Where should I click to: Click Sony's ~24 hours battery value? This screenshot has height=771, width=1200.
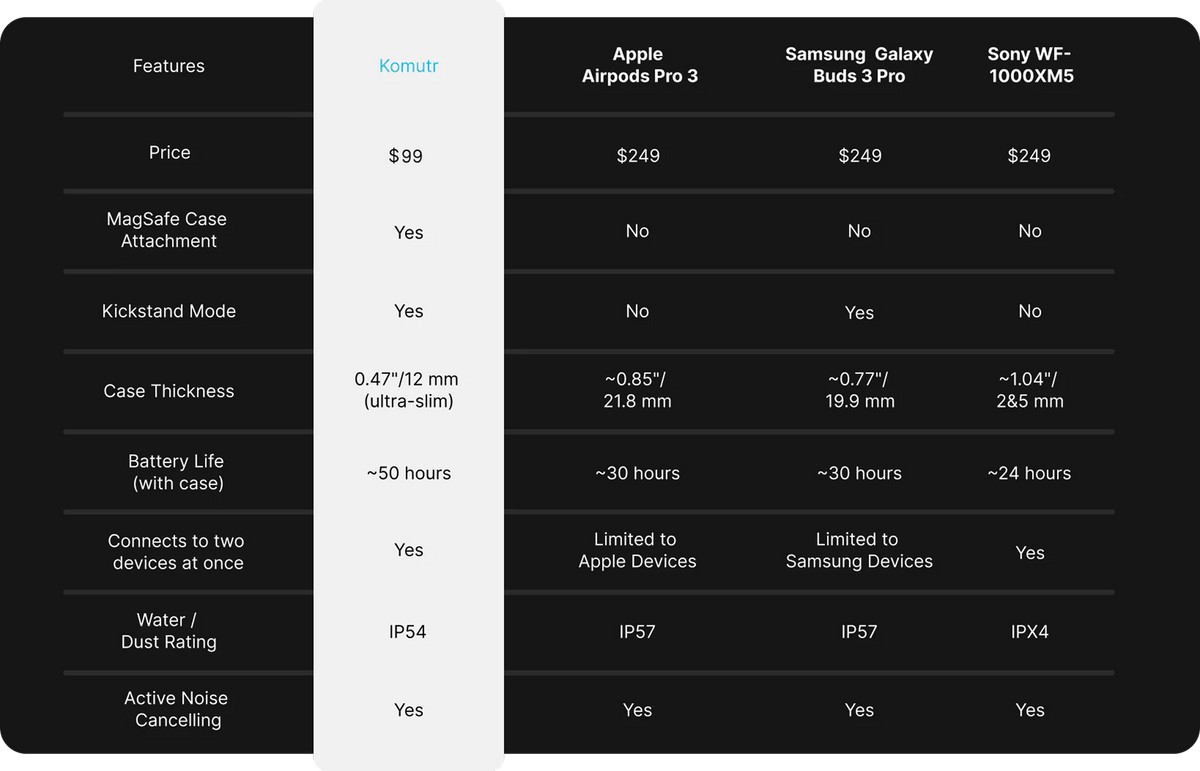[1029, 473]
